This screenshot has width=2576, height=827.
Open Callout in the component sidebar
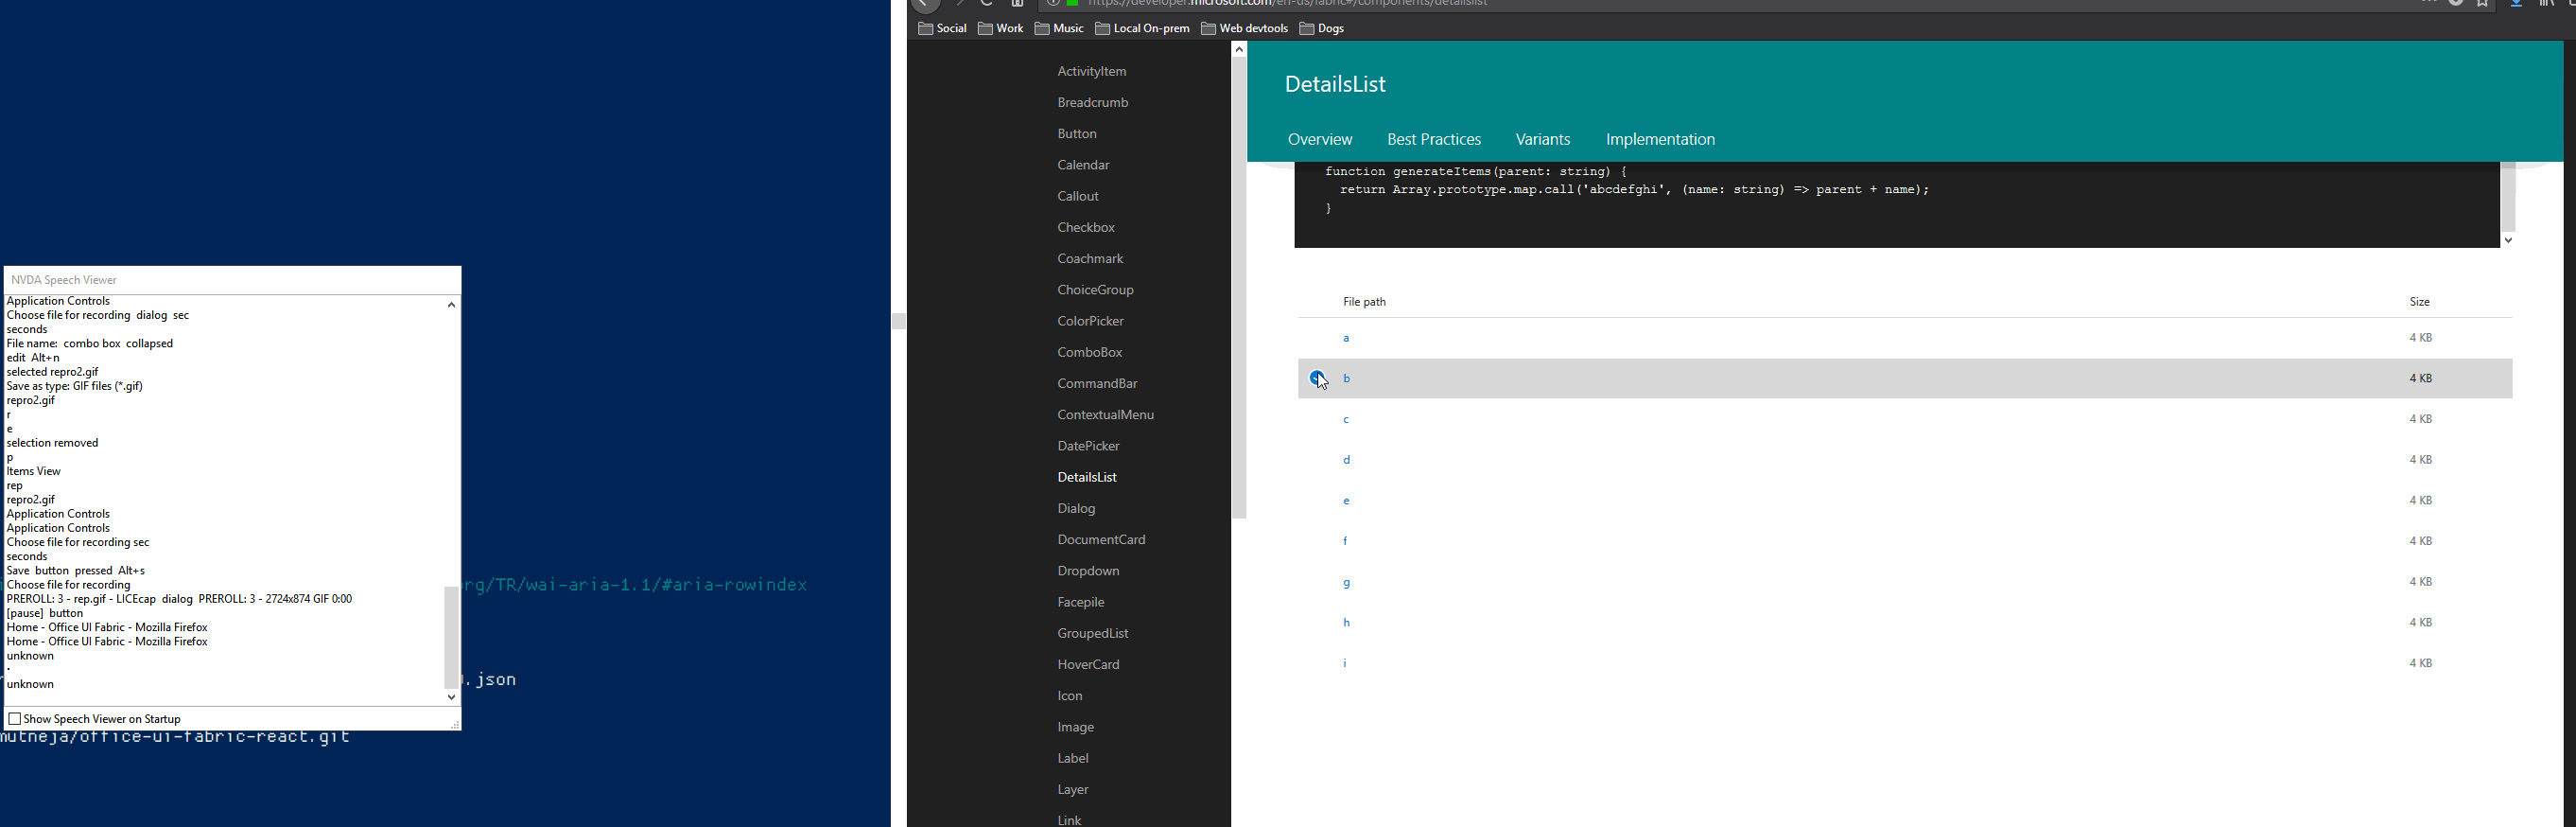click(1078, 196)
